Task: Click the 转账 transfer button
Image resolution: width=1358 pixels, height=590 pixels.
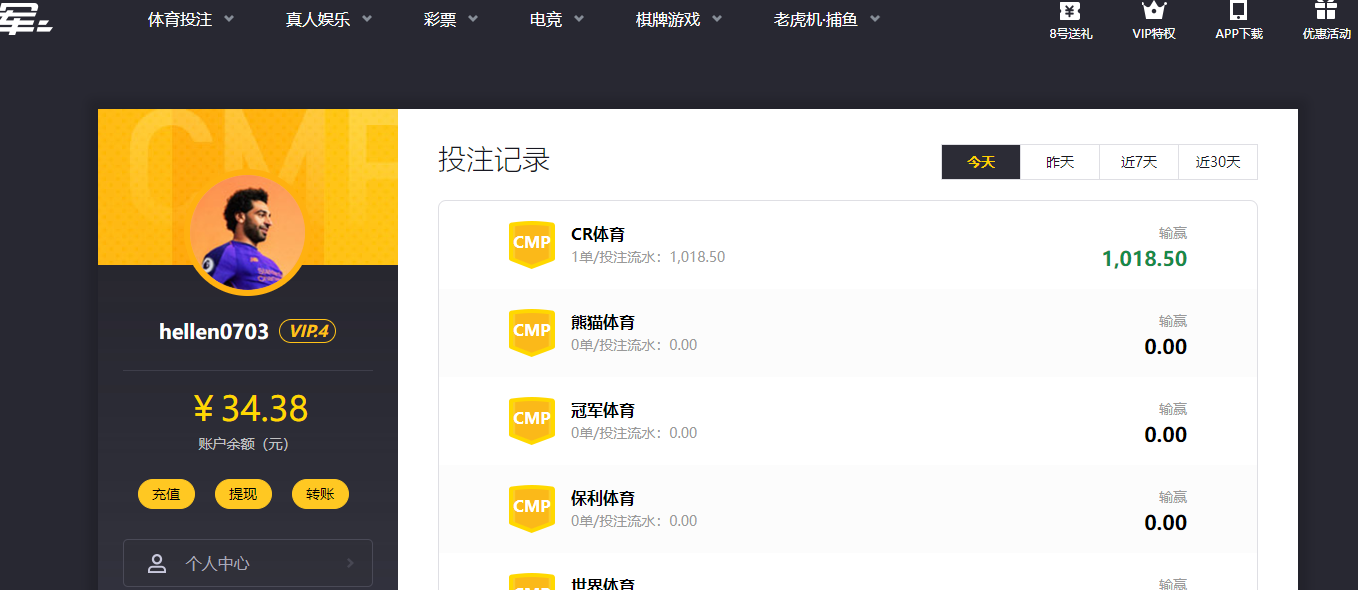Action: pyautogui.click(x=320, y=494)
